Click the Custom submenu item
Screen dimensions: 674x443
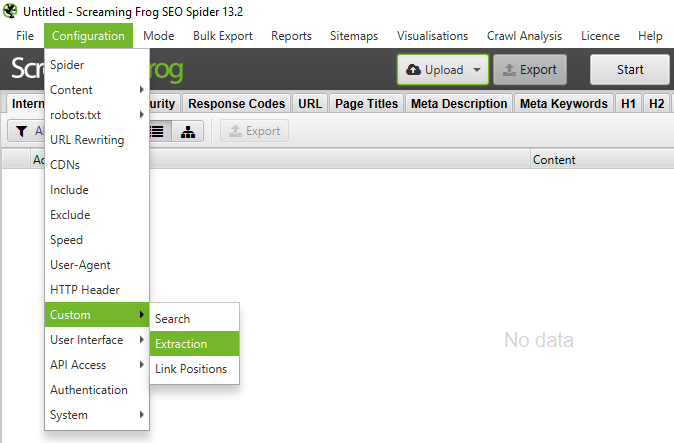pos(97,315)
